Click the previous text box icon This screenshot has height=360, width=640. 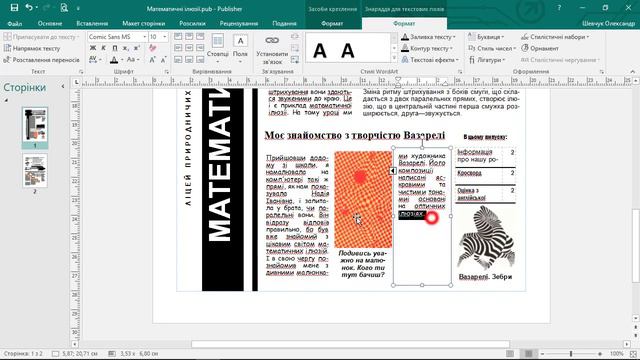coord(295,48)
